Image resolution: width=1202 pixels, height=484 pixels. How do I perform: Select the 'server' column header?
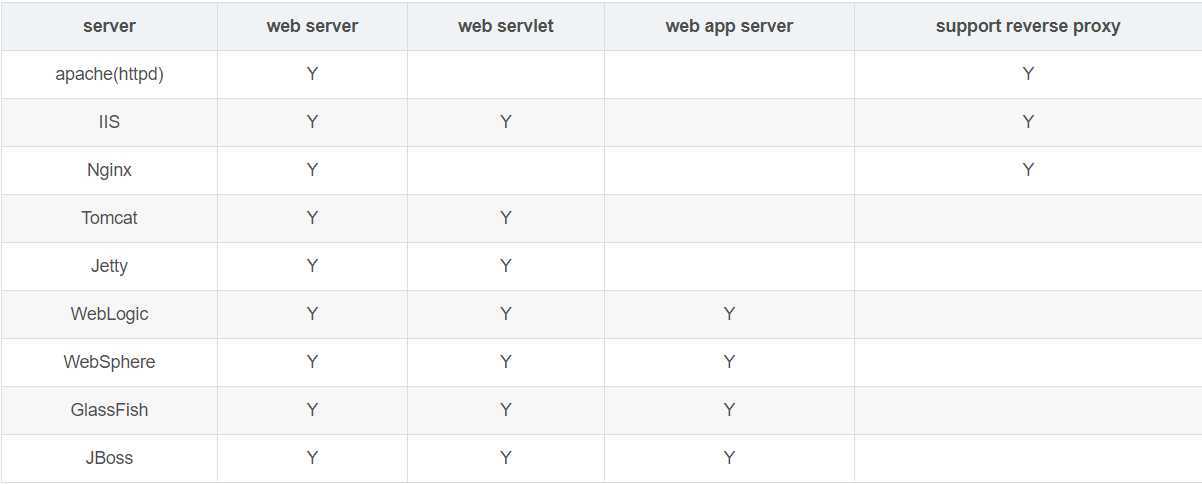point(109,26)
